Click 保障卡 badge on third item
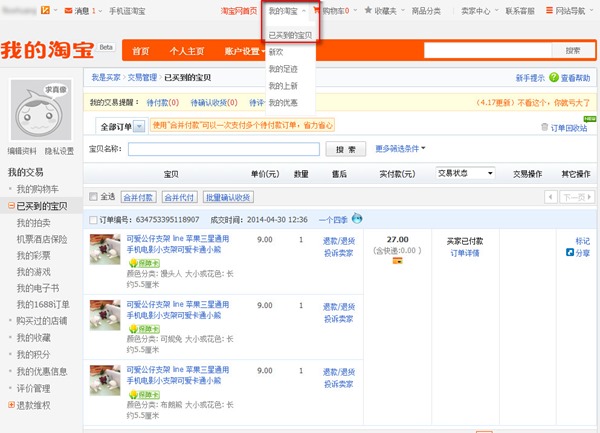The height and width of the screenshot is (433, 600). click(145, 394)
